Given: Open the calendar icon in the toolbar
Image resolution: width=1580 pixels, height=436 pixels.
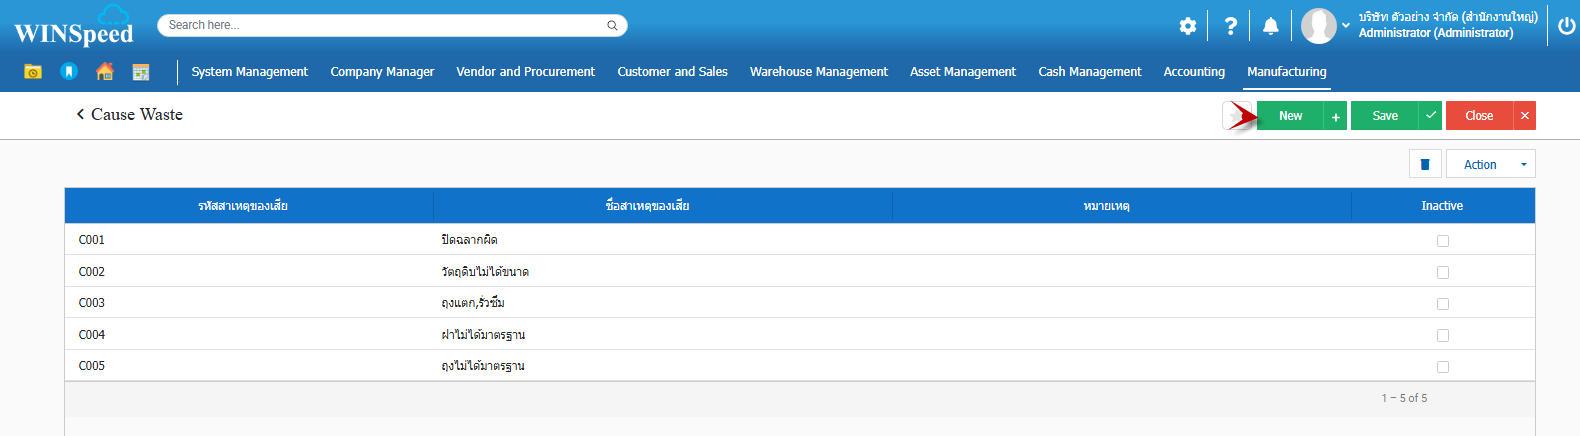Looking at the screenshot, I should coord(141,72).
